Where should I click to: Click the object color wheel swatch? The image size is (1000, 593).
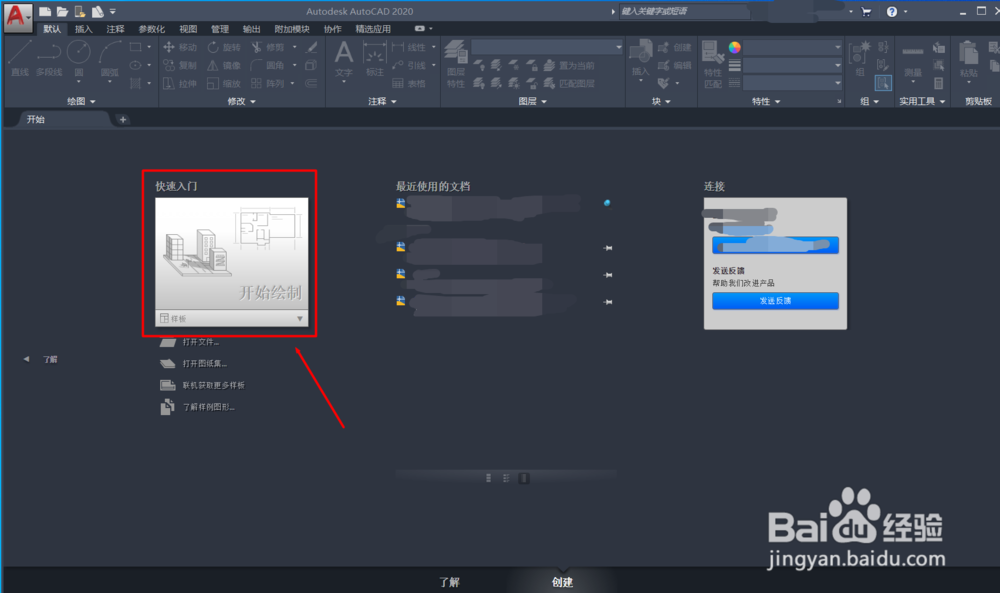(735, 47)
